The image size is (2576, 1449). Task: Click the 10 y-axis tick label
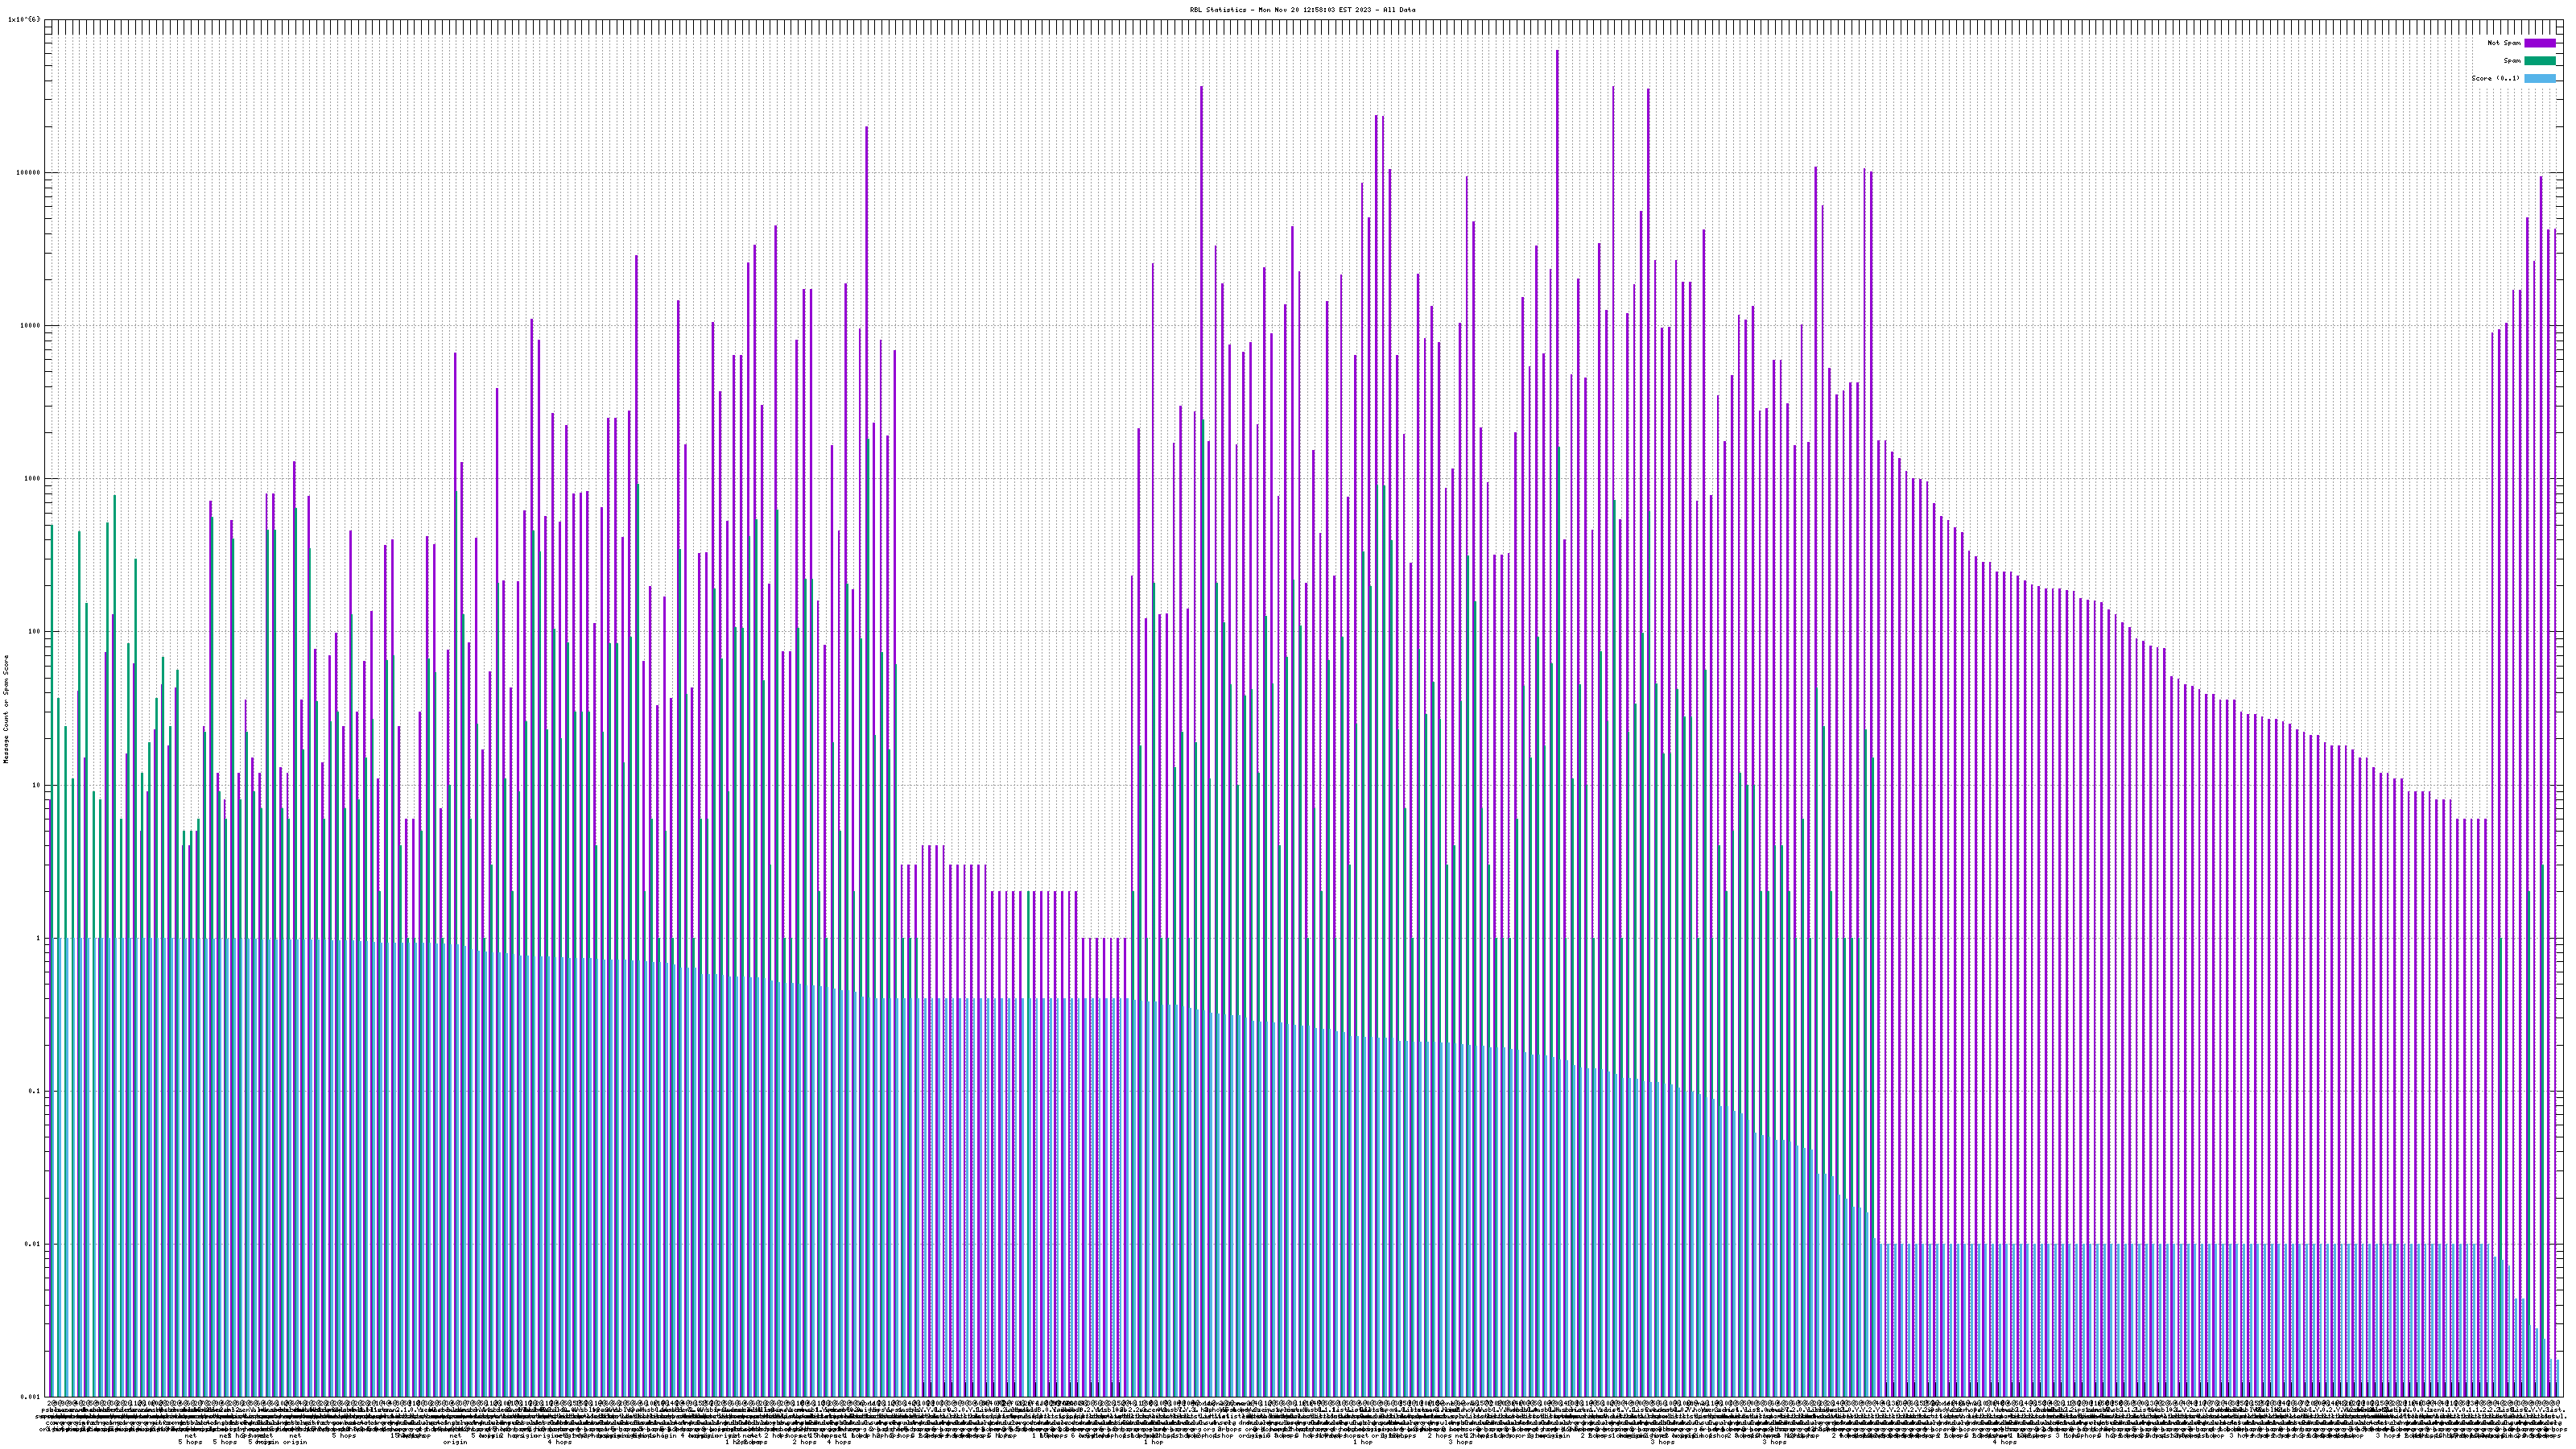[x=37, y=785]
